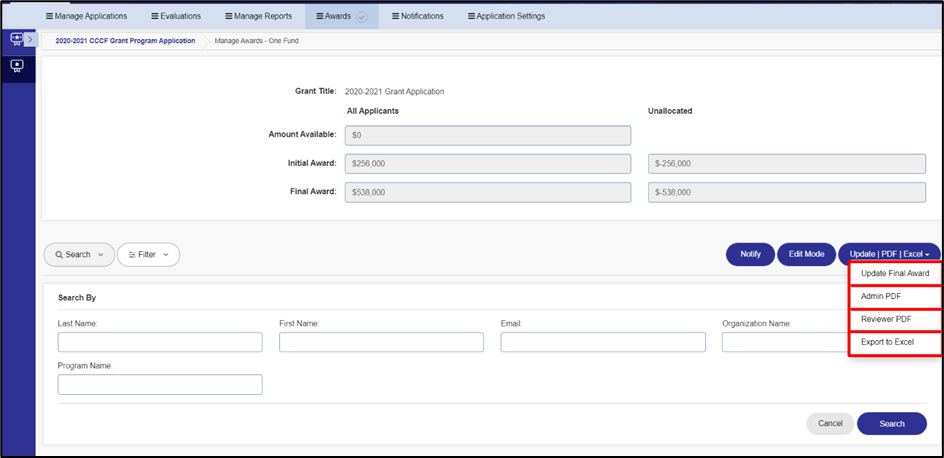The image size is (944, 458).
Task: Choose Admin PDF from the dropdown
Action: pos(895,297)
